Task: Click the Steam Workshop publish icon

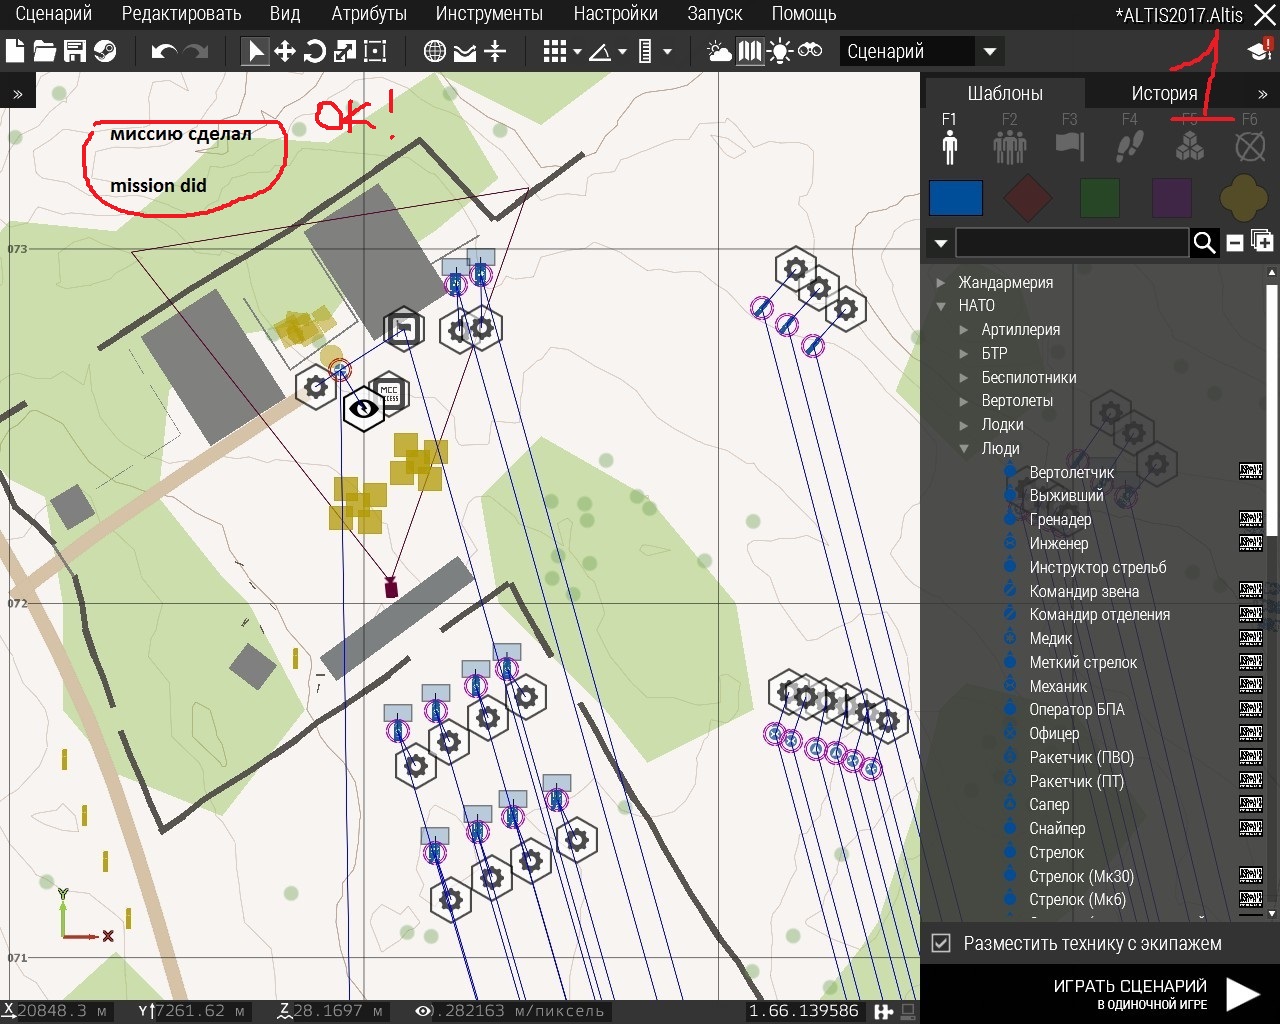Action: click(x=104, y=51)
